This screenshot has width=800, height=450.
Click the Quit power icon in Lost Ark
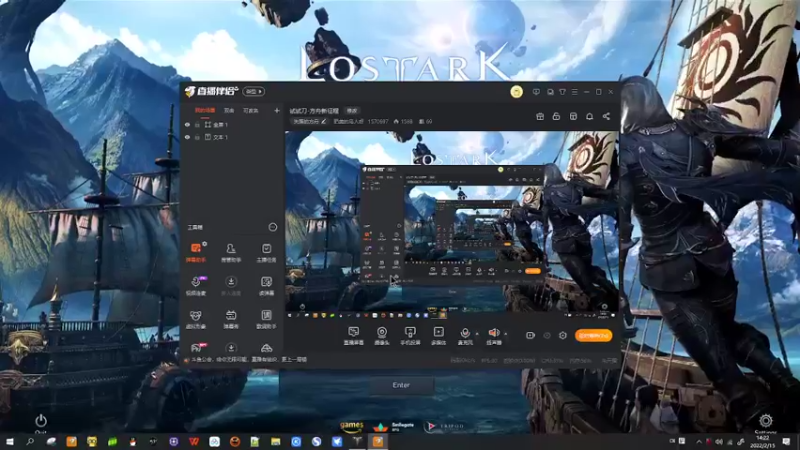[41, 421]
